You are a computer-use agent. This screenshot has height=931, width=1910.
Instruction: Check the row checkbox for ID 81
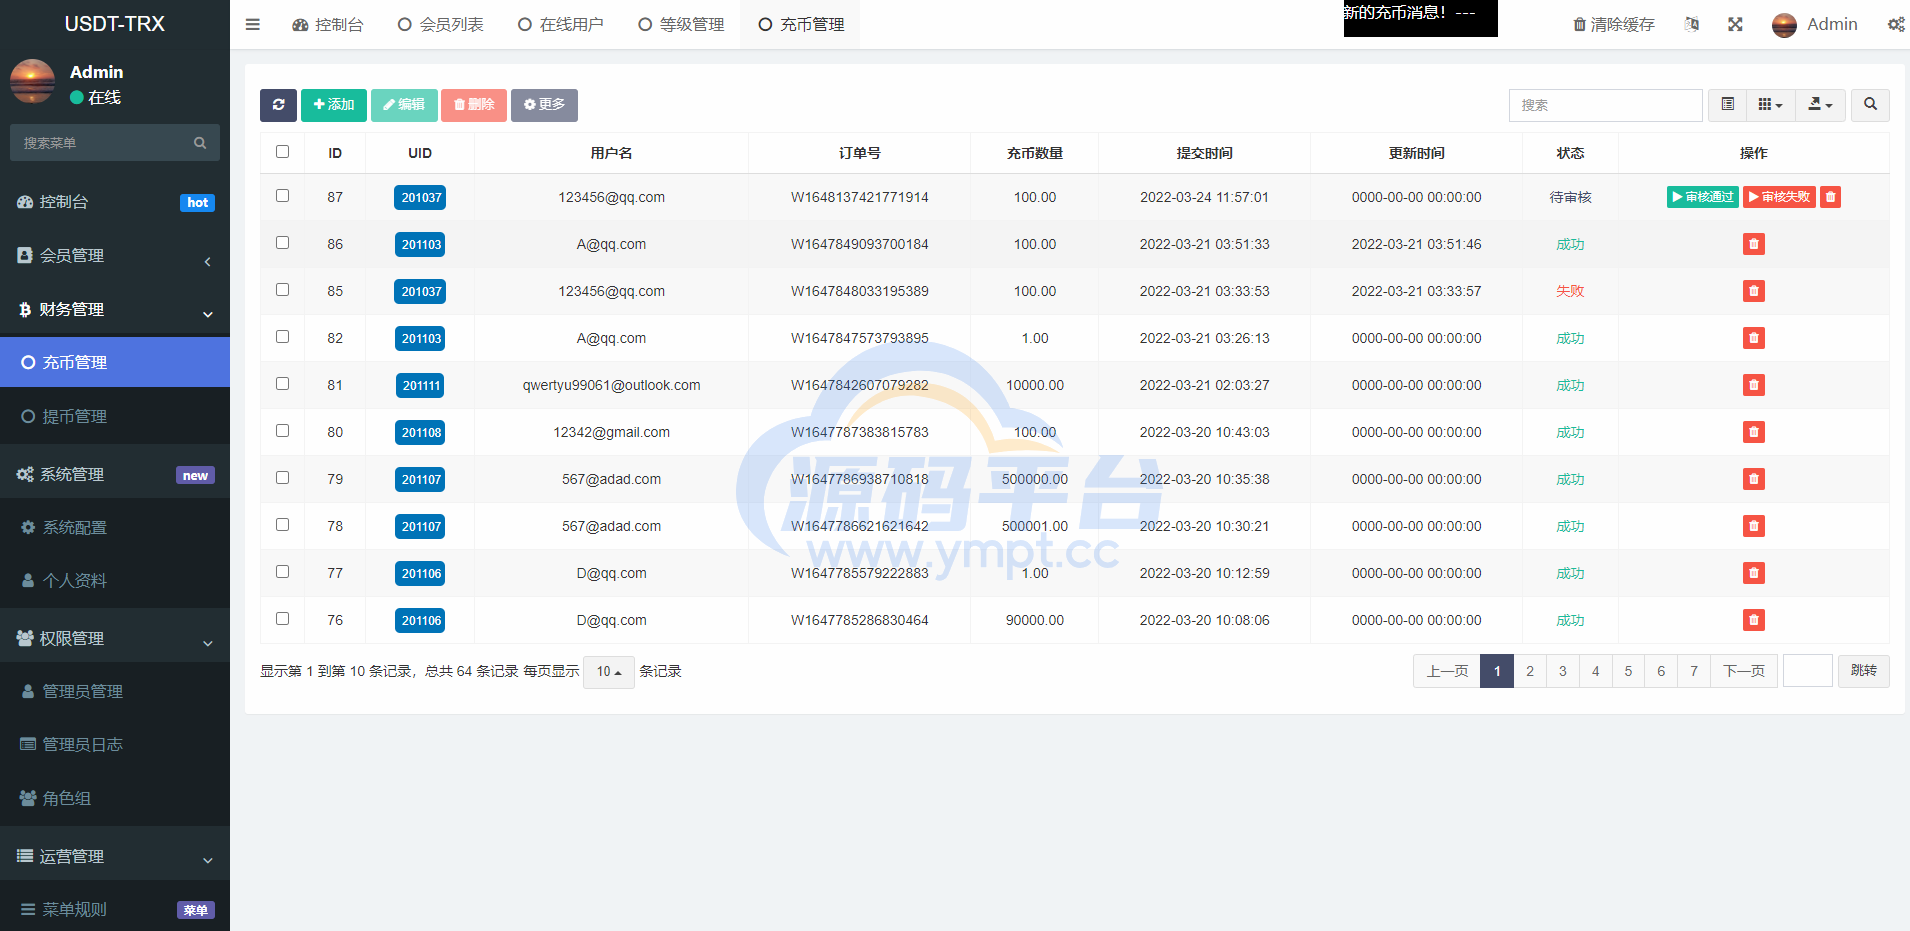click(x=282, y=384)
